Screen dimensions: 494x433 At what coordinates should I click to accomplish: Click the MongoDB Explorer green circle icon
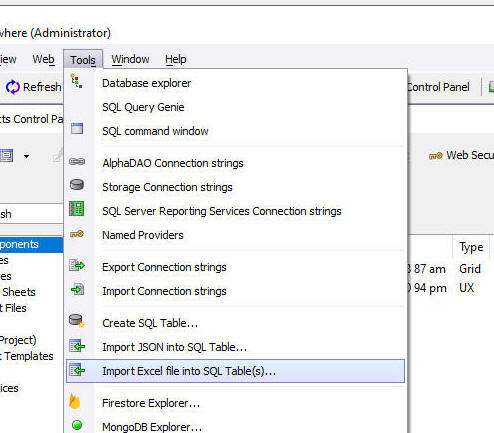pyautogui.click(x=77, y=425)
